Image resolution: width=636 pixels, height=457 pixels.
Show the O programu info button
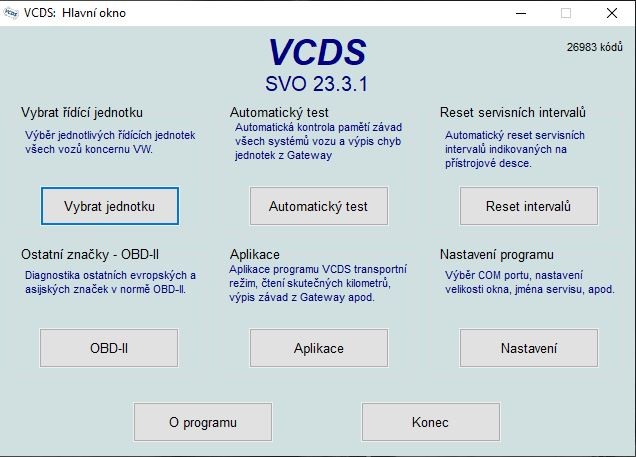click(203, 422)
